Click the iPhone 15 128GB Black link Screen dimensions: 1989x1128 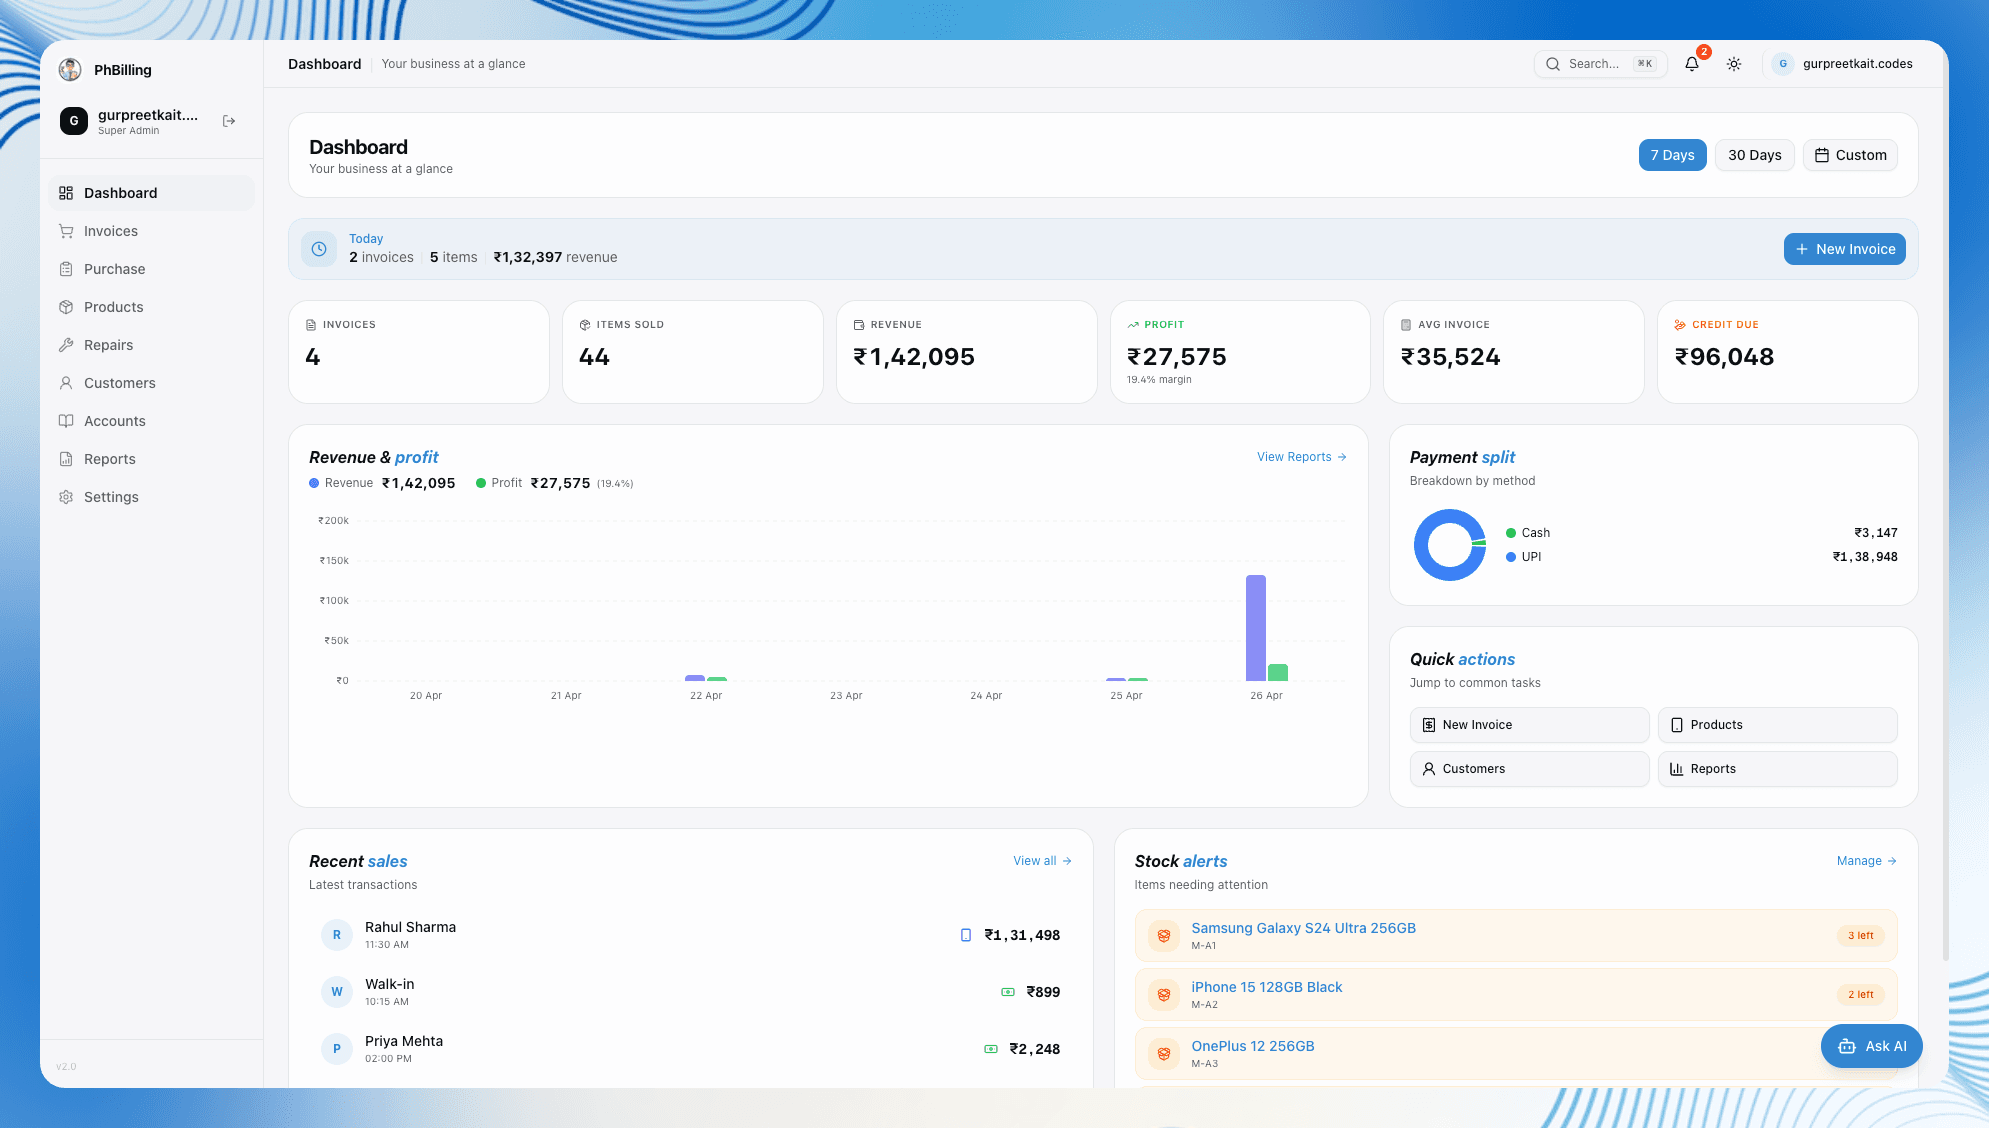(x=1266, y=987)
